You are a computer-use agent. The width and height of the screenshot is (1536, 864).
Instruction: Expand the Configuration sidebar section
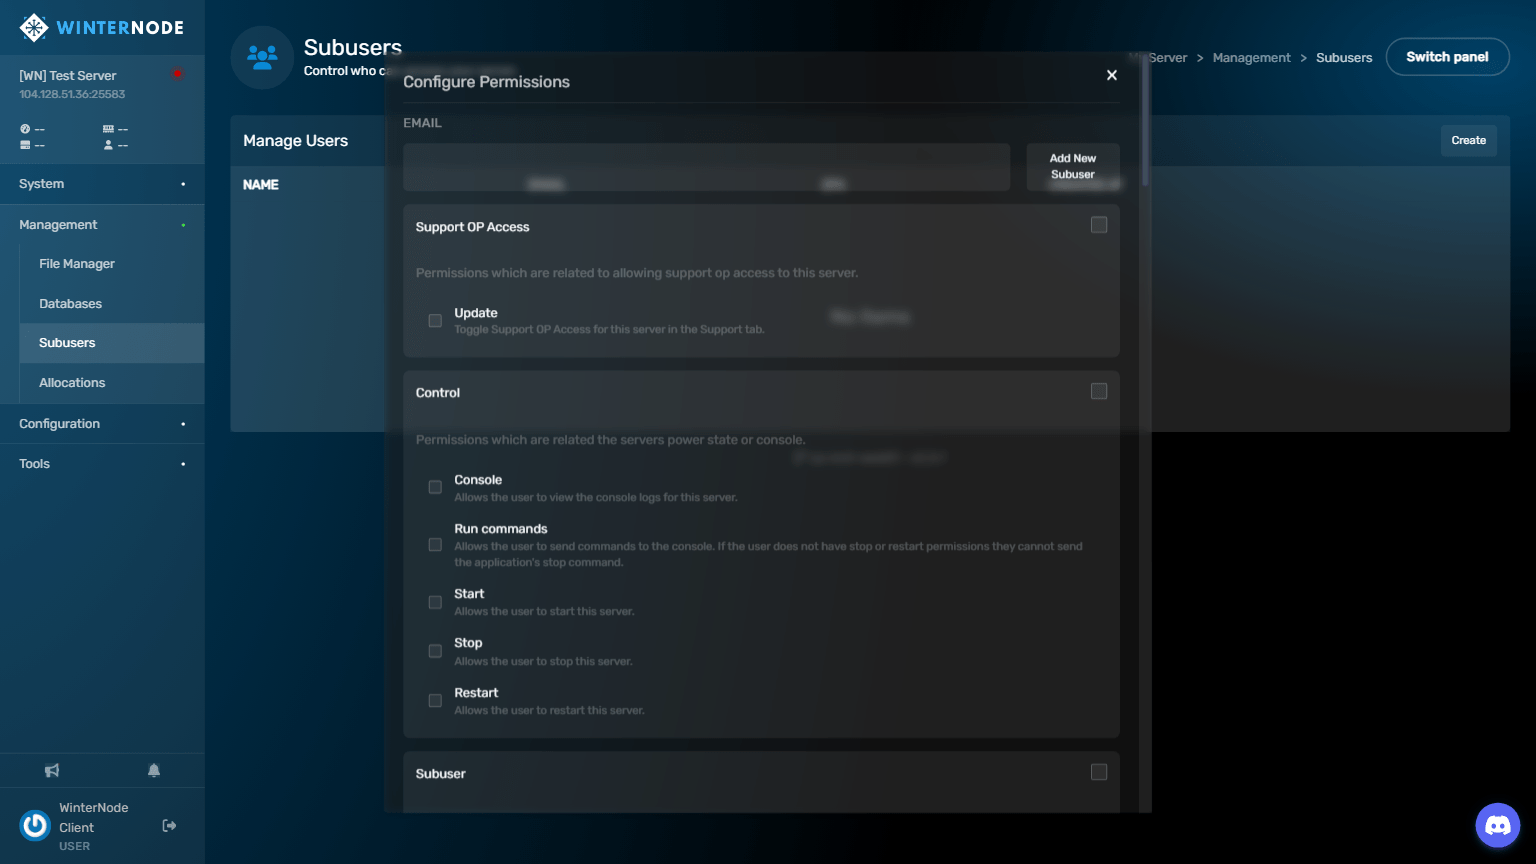102,424
